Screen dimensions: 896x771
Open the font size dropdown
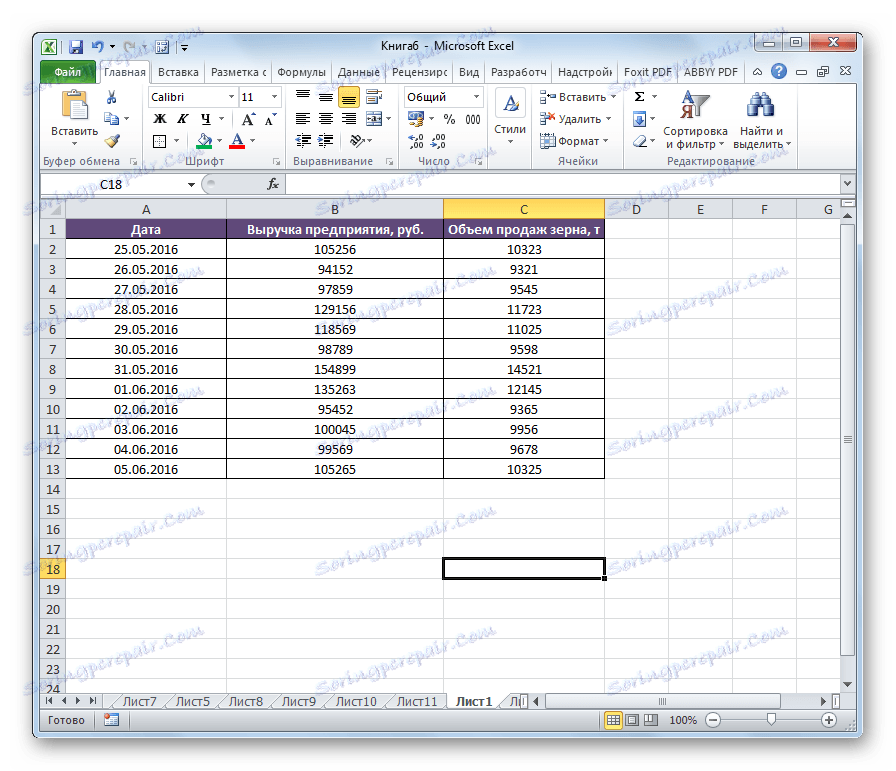[275, 97]
